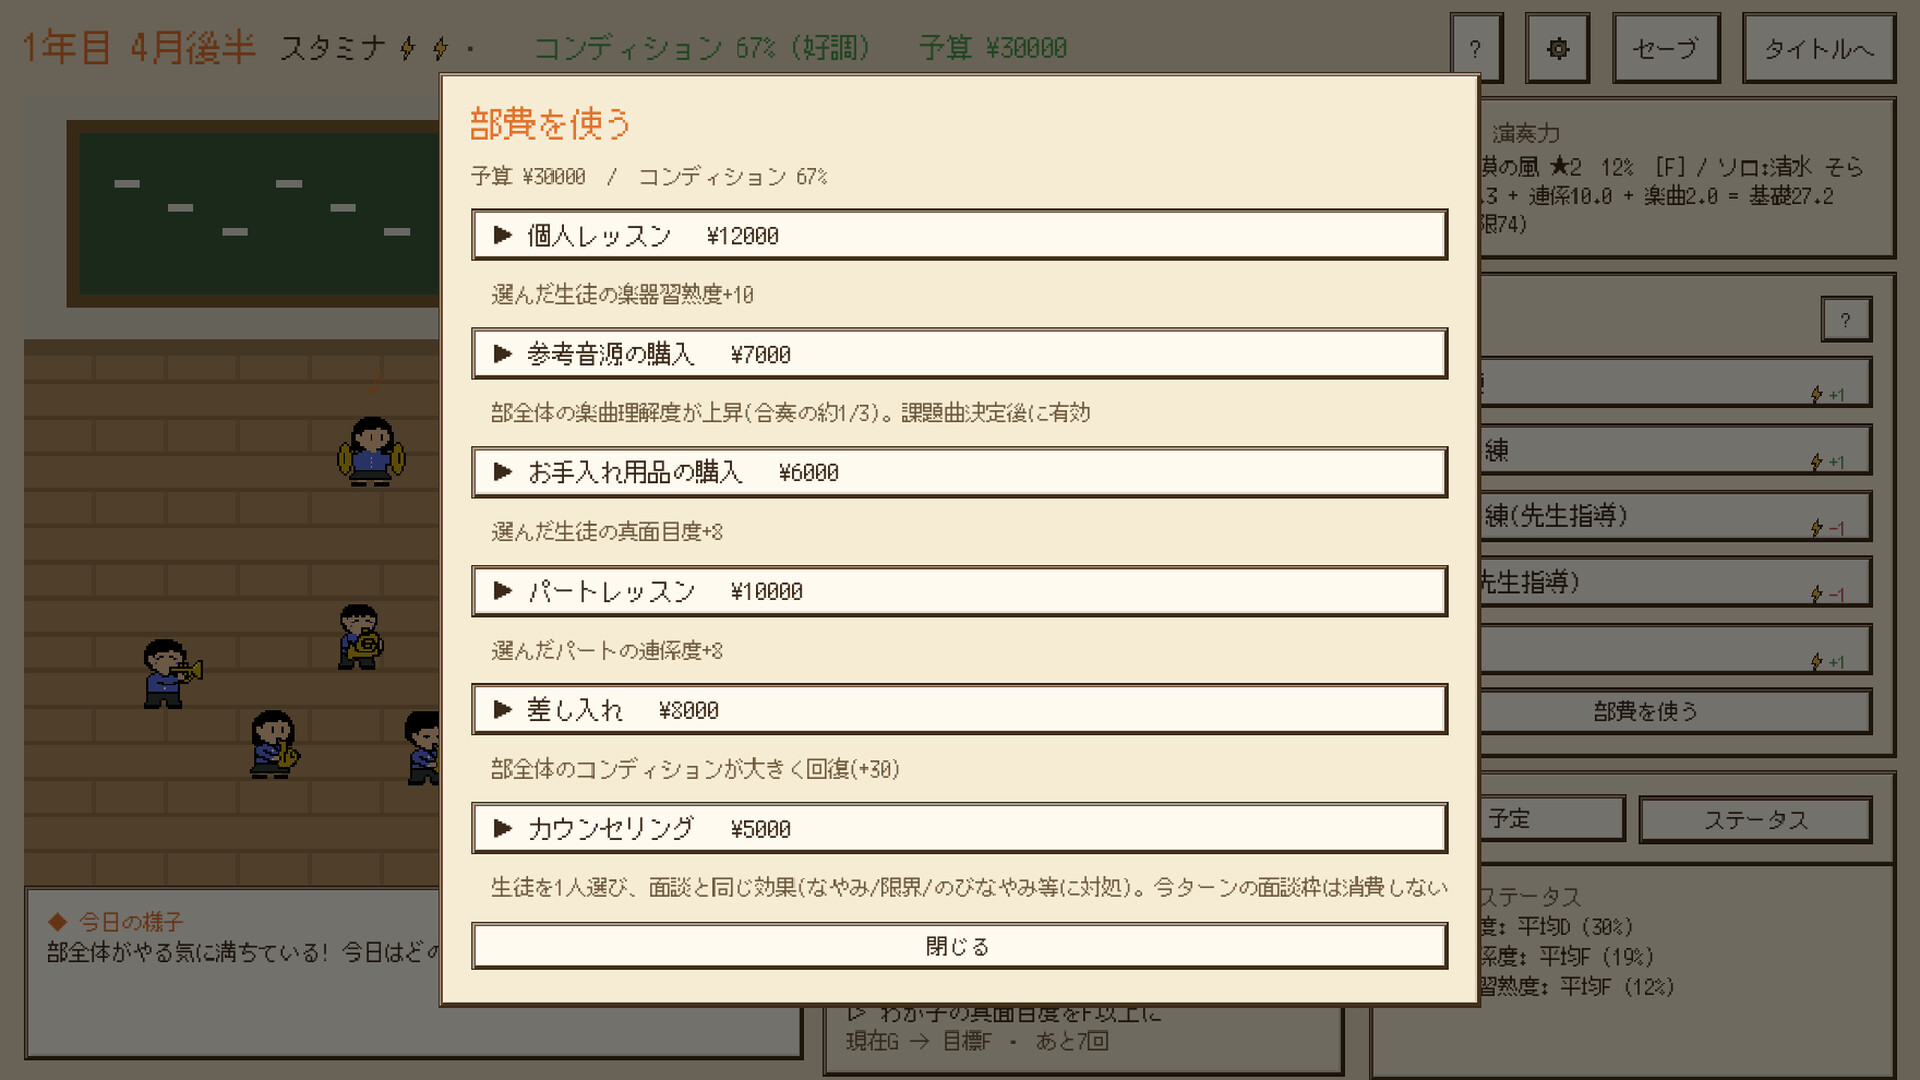This screenshot has height=1080, width=1920.
Task: Select 参考音源の購入 for ¥7000
Action: tap(959, 354)
